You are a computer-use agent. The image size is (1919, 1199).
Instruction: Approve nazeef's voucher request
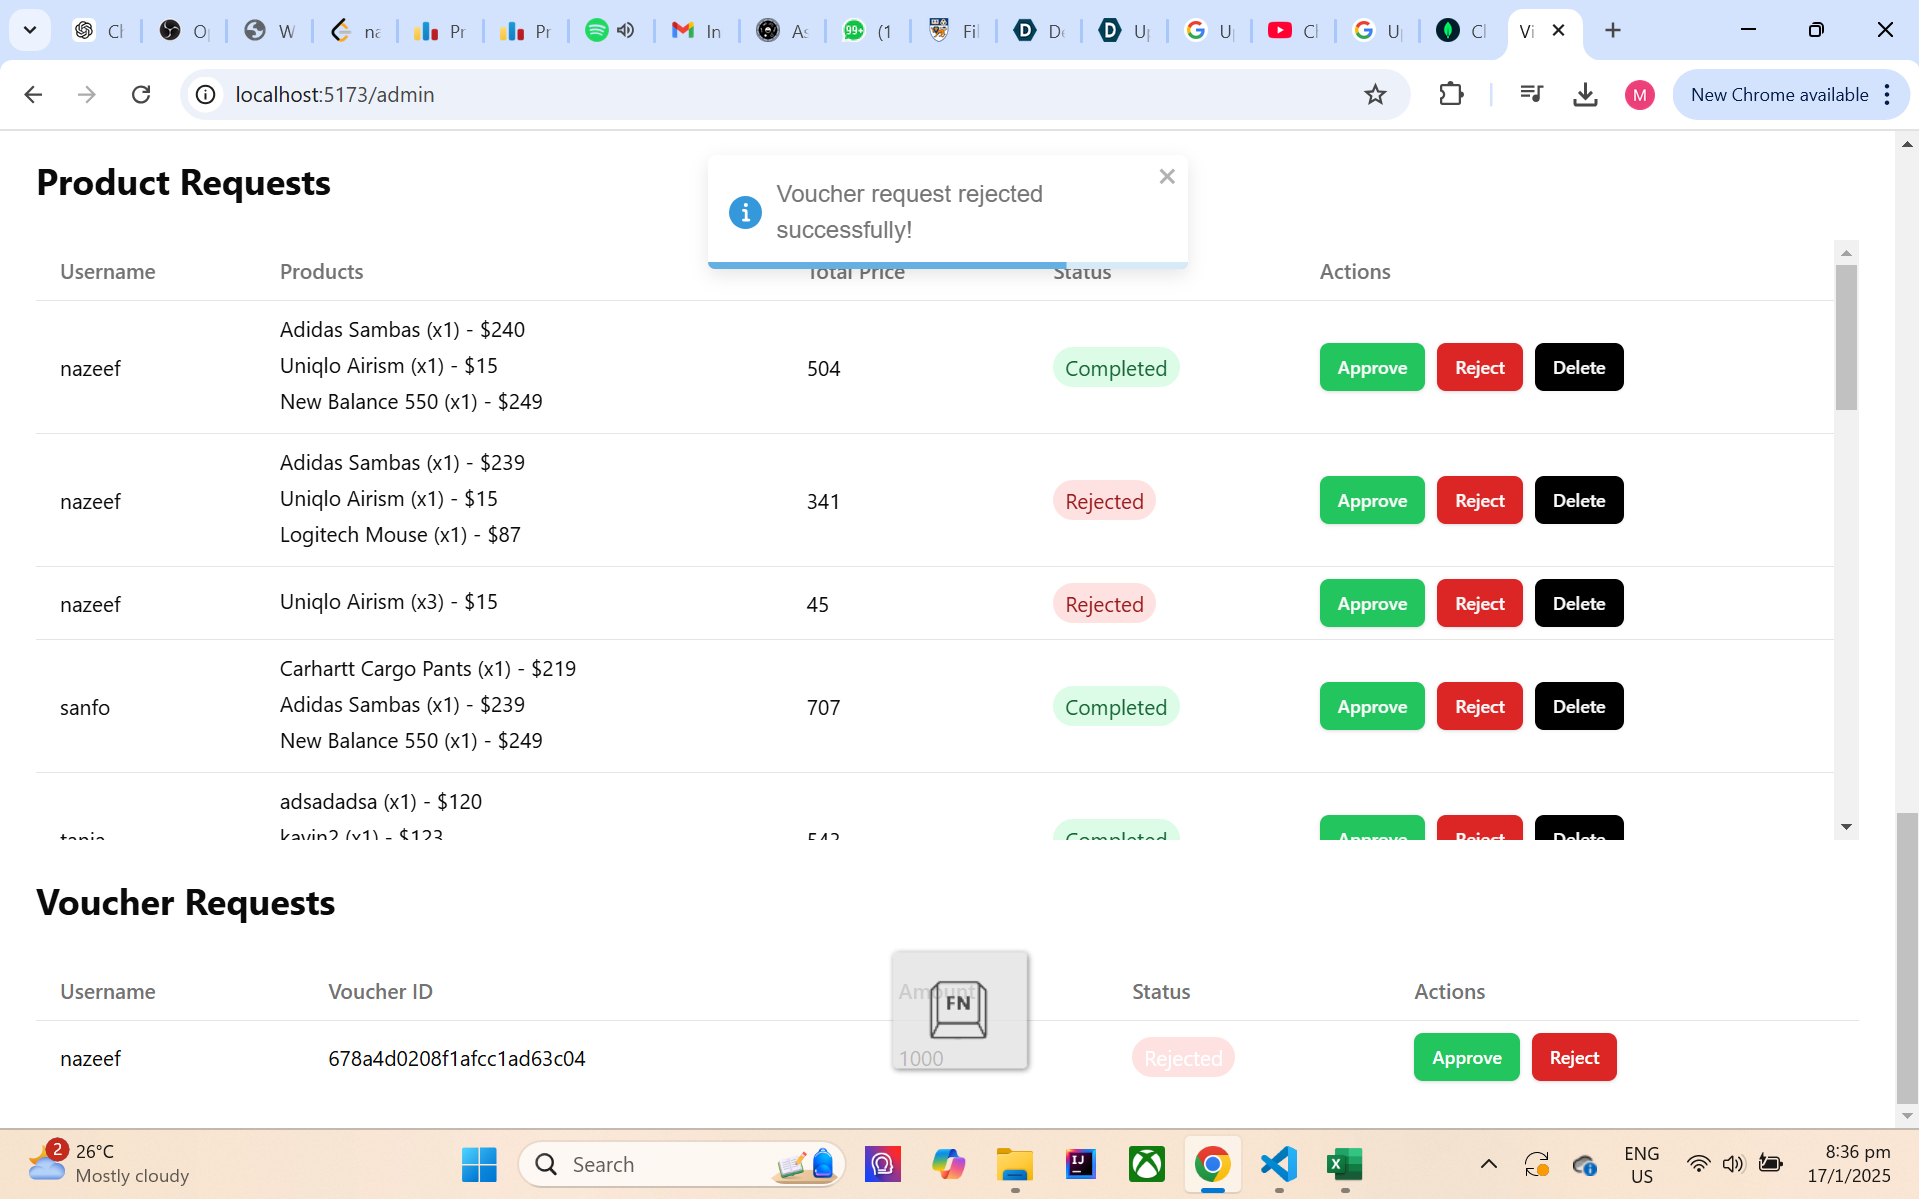pos(1466,1058)
